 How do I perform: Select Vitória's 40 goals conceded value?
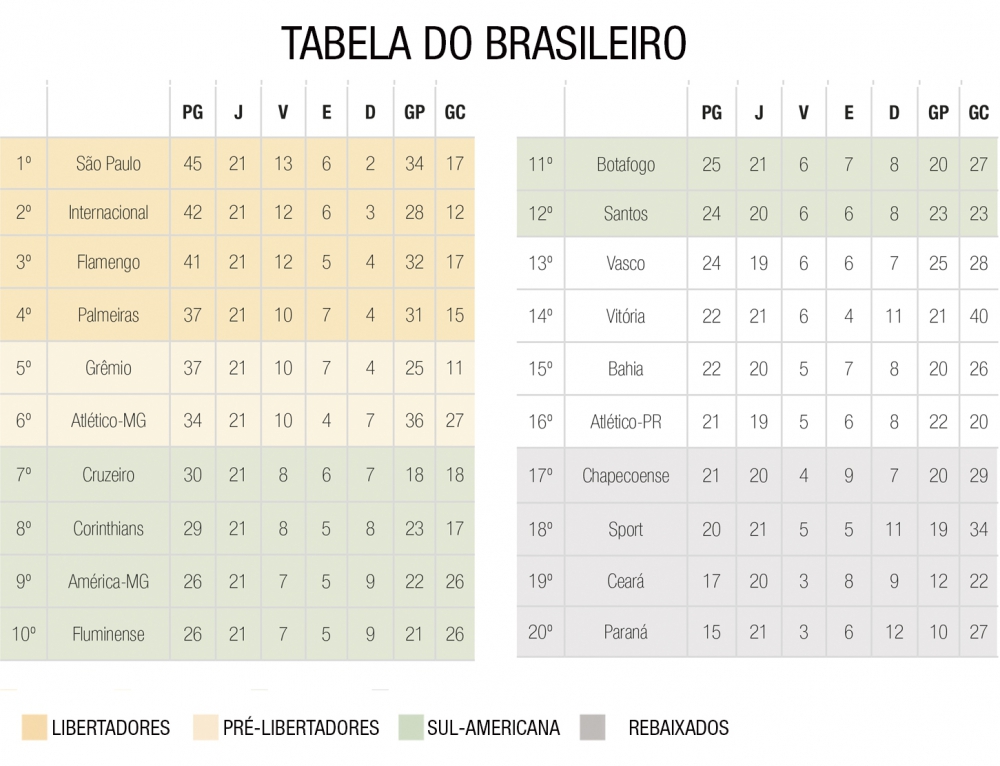click(x=978, y=316)
